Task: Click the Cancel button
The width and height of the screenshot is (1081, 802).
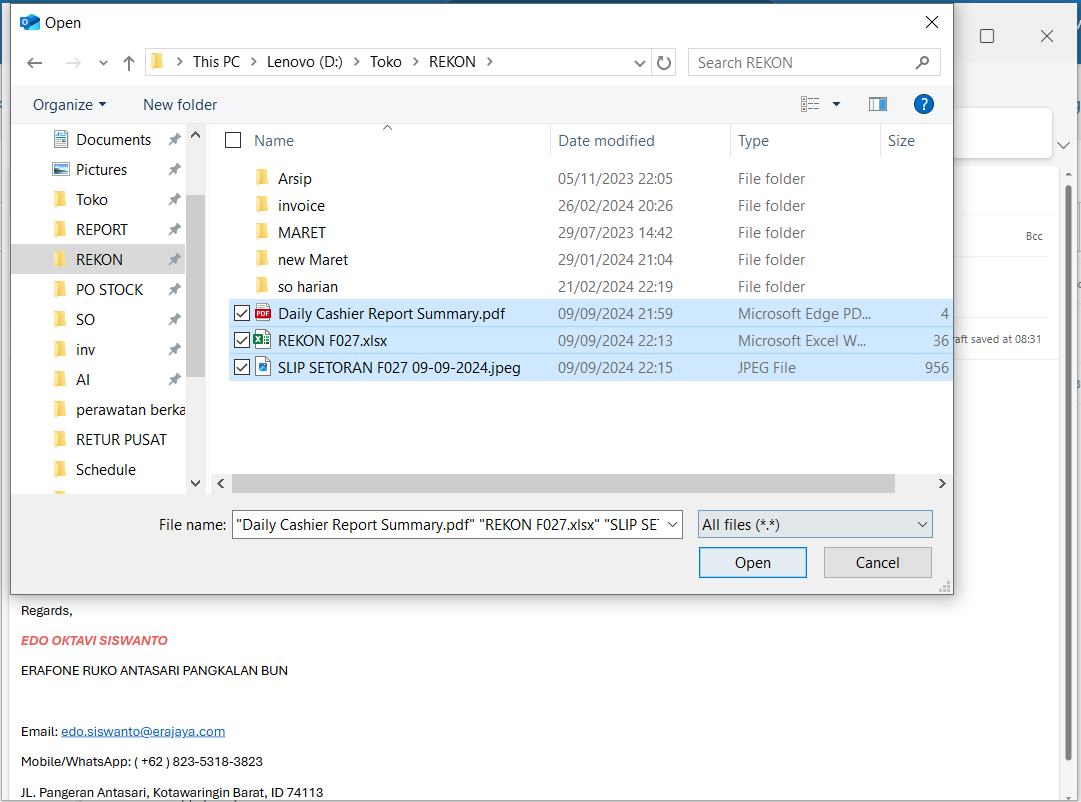Action: point(877,562)
